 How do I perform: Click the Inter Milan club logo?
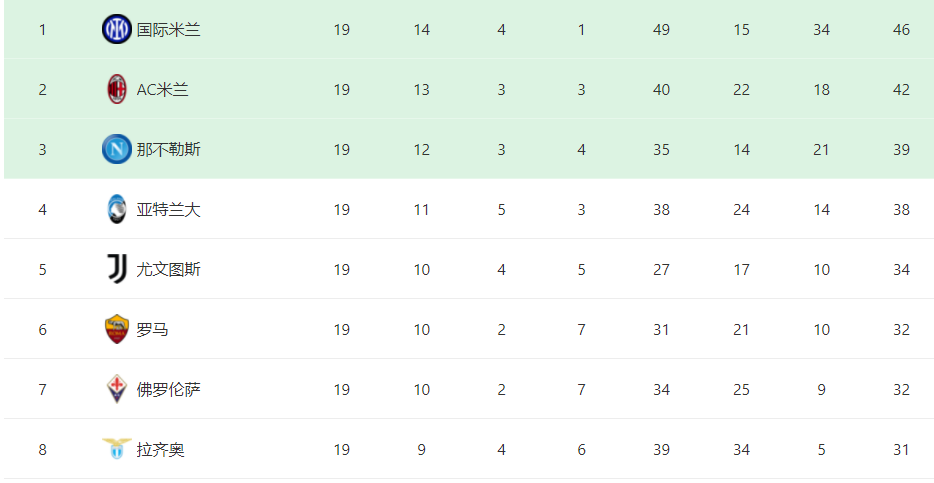[116, 29]
